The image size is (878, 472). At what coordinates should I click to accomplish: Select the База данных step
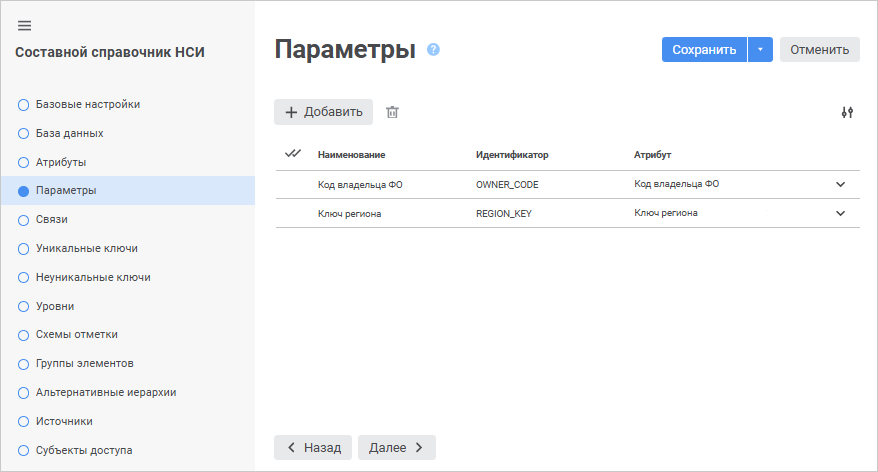pos(69,133)
